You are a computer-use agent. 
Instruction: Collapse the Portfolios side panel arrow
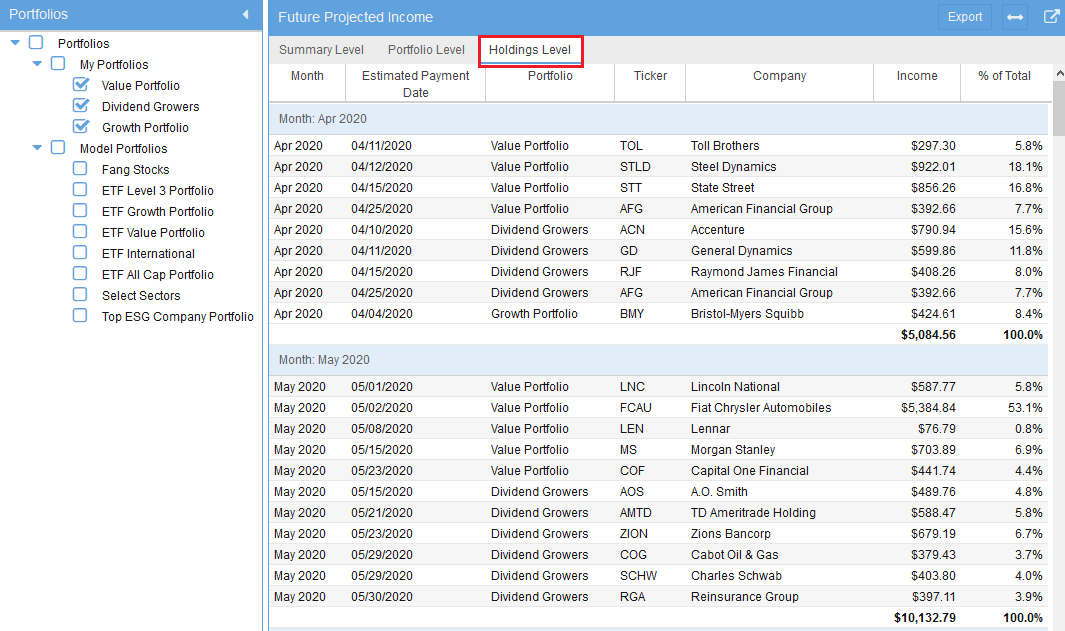coord(245,15)
